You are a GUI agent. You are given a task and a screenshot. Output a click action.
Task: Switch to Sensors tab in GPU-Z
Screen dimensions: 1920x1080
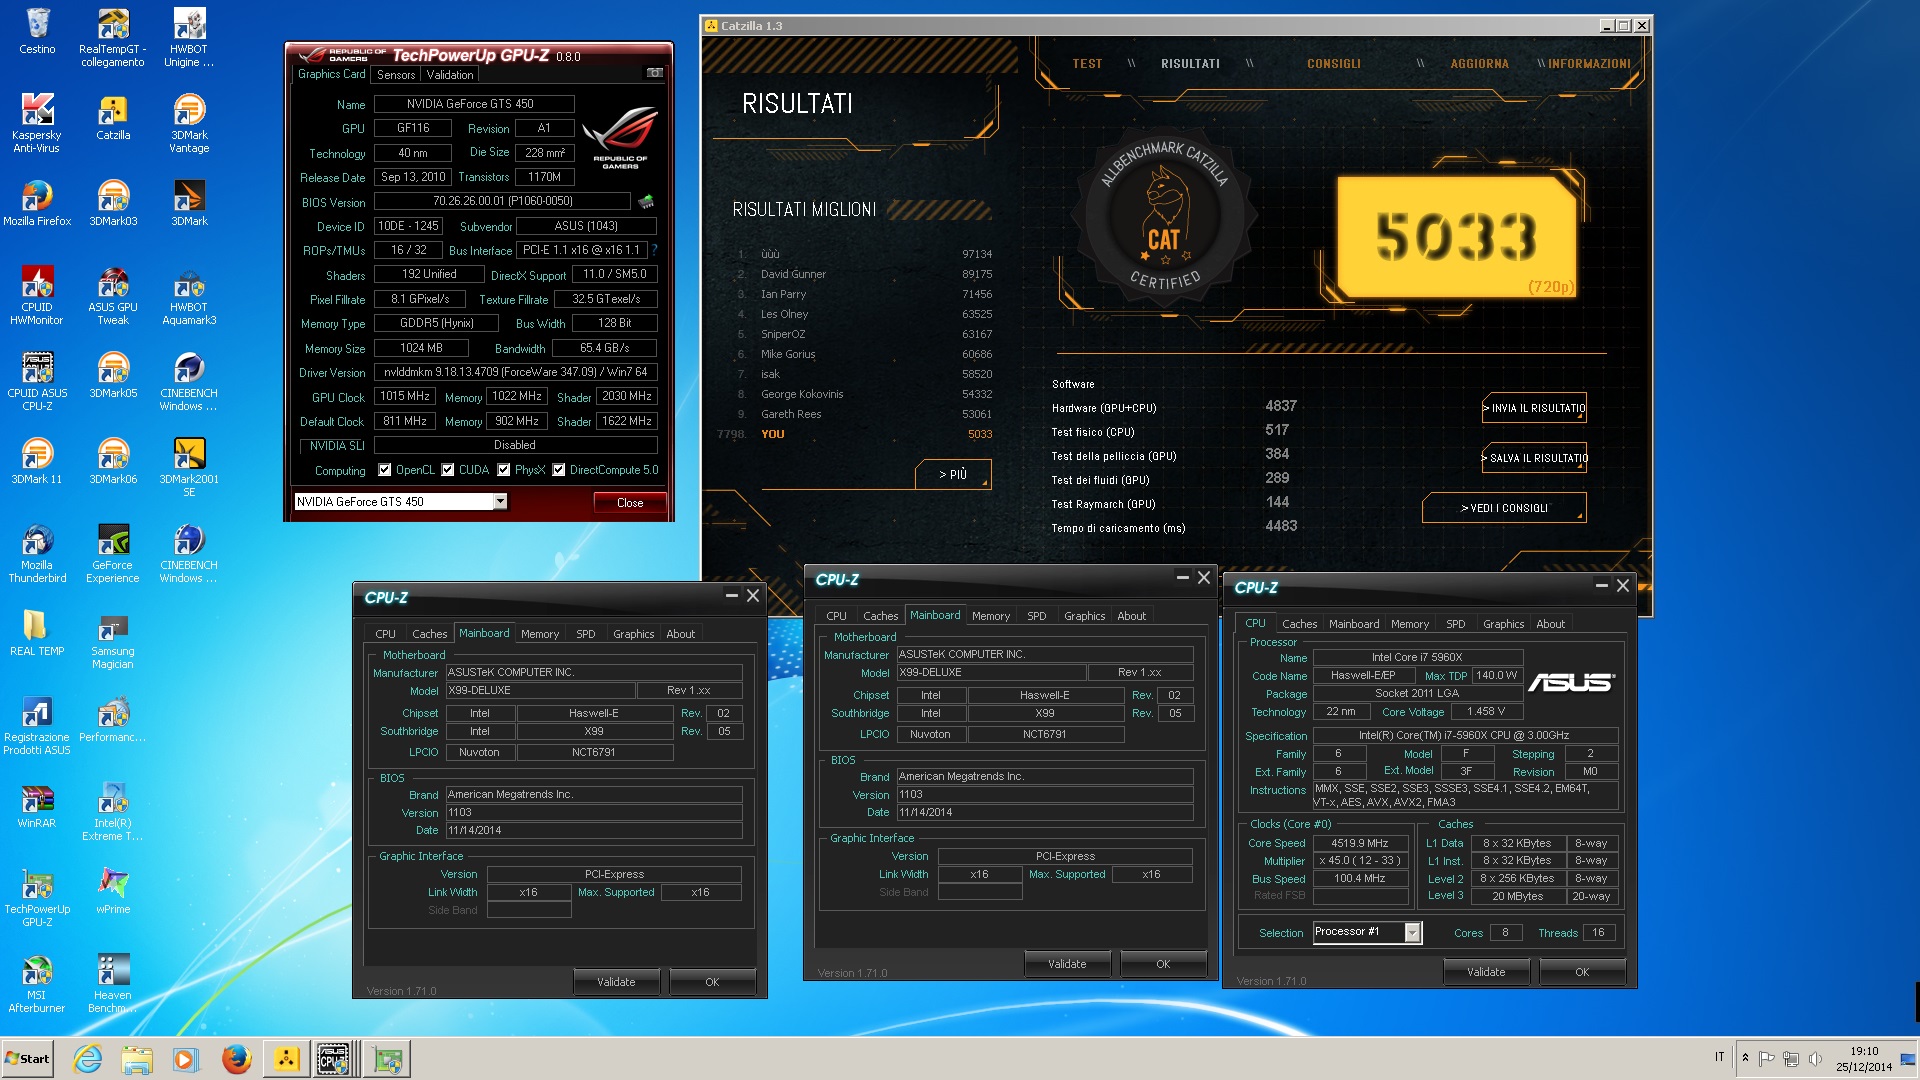coord(396,75)
